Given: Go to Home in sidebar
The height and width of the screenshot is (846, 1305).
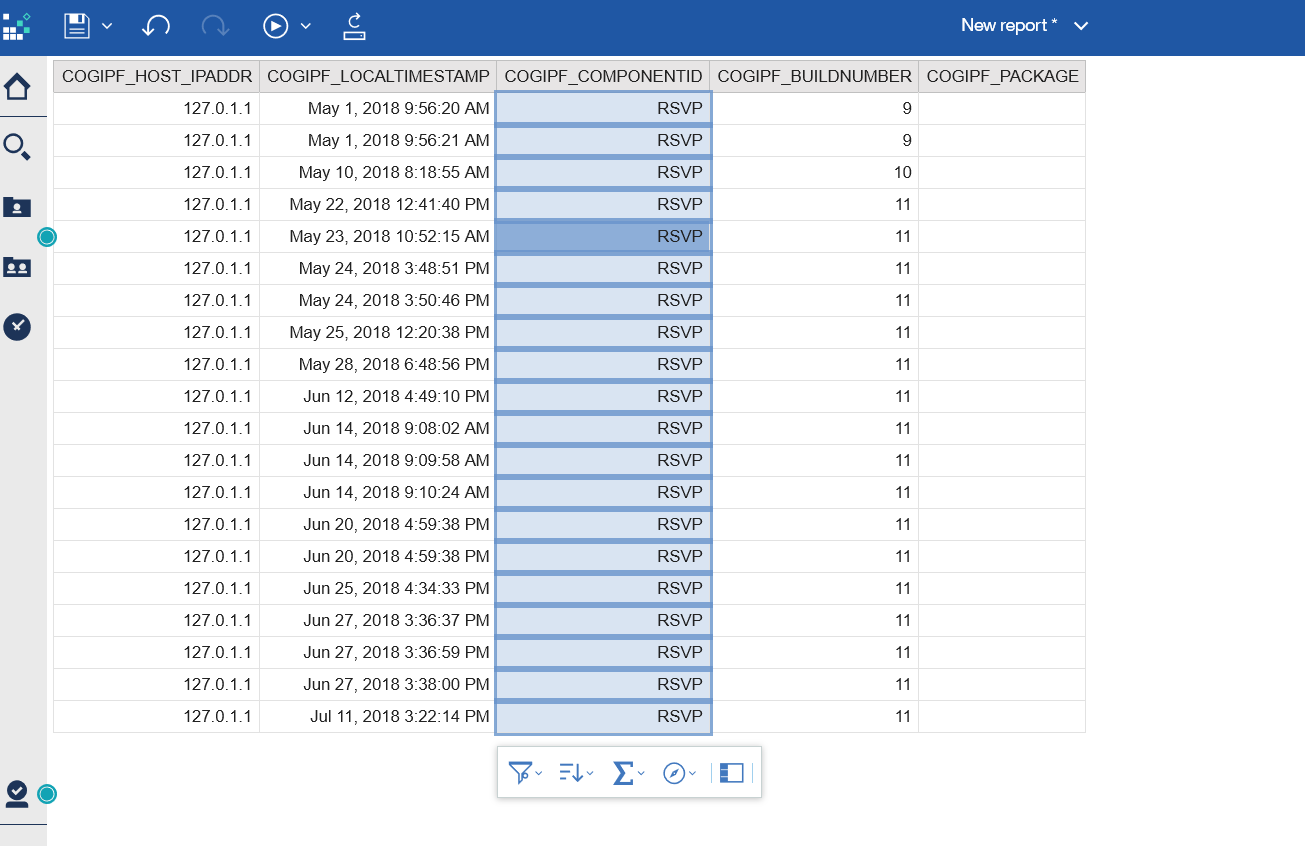Looking at the screenshot, I should (x=17, y=88).
